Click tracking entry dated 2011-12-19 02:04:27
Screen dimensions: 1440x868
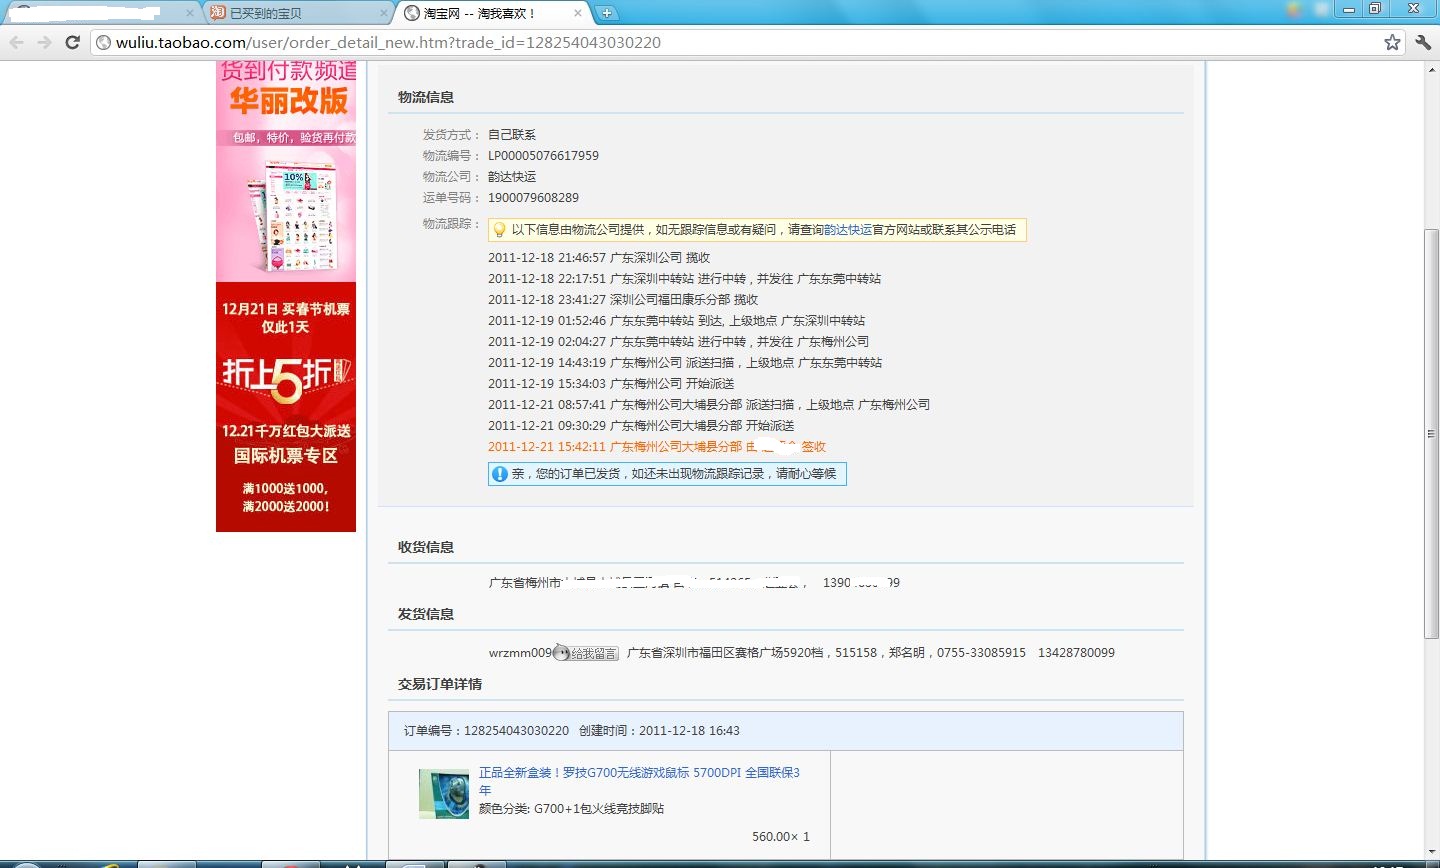pyautogui.click(x=678, y=342)
